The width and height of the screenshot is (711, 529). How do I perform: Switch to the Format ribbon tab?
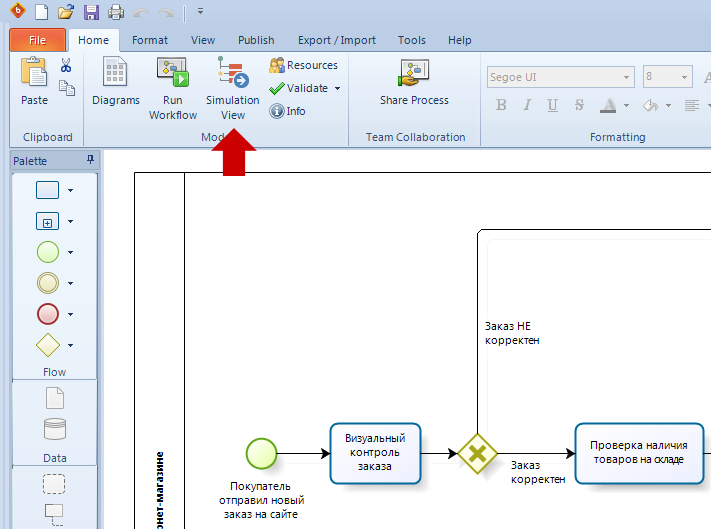click(150, 40)
